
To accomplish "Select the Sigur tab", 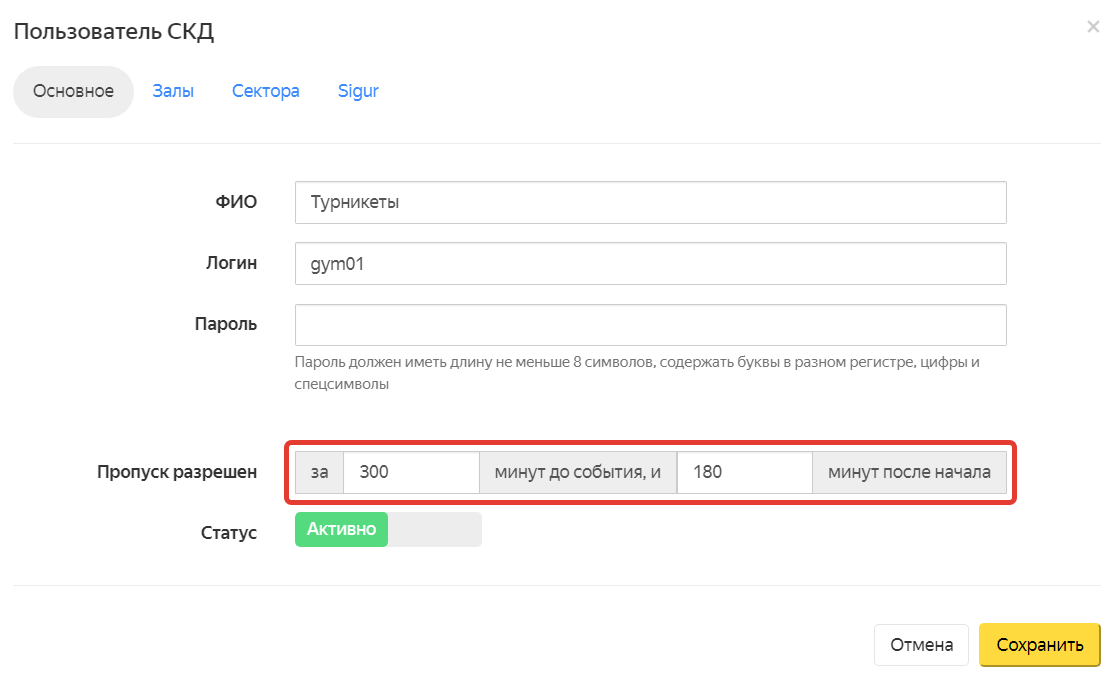I will (358, 92).
